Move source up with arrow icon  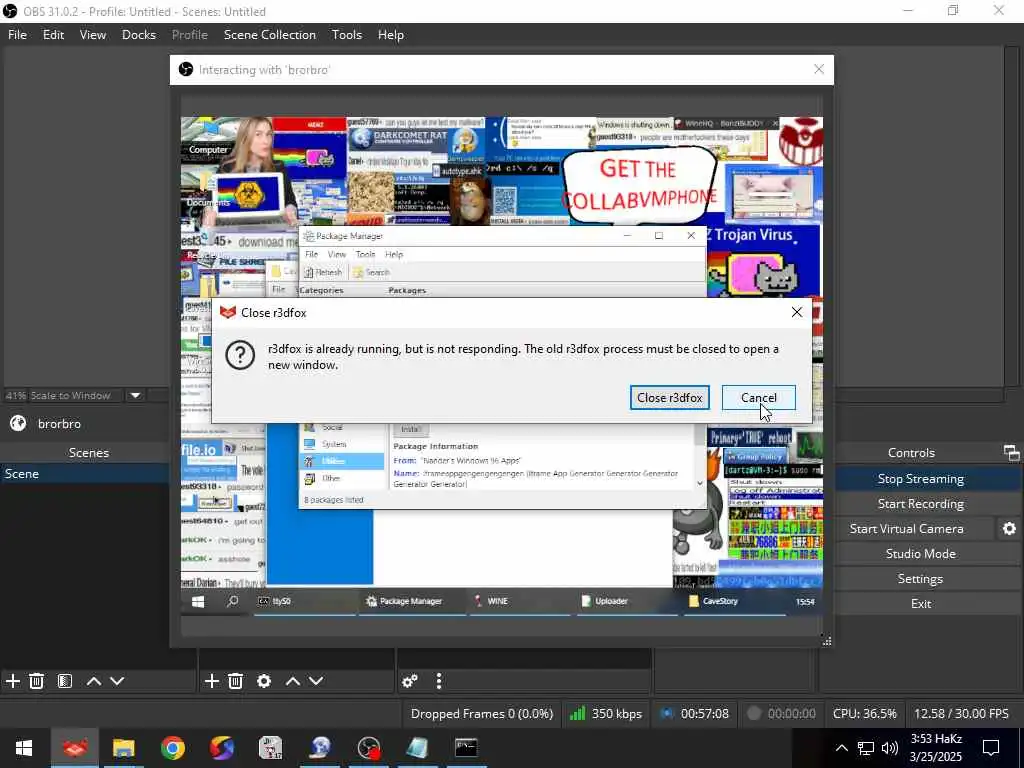[x=293, y=681]
